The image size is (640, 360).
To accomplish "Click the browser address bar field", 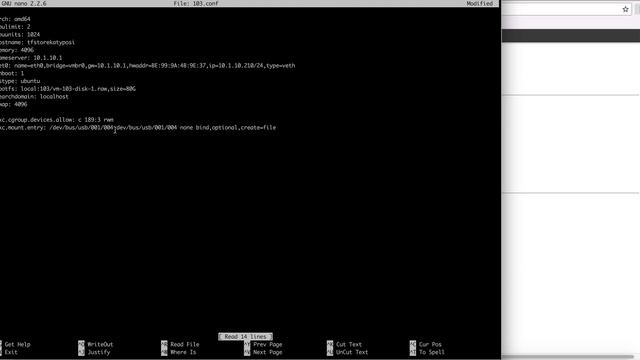I will click(566, 9).
